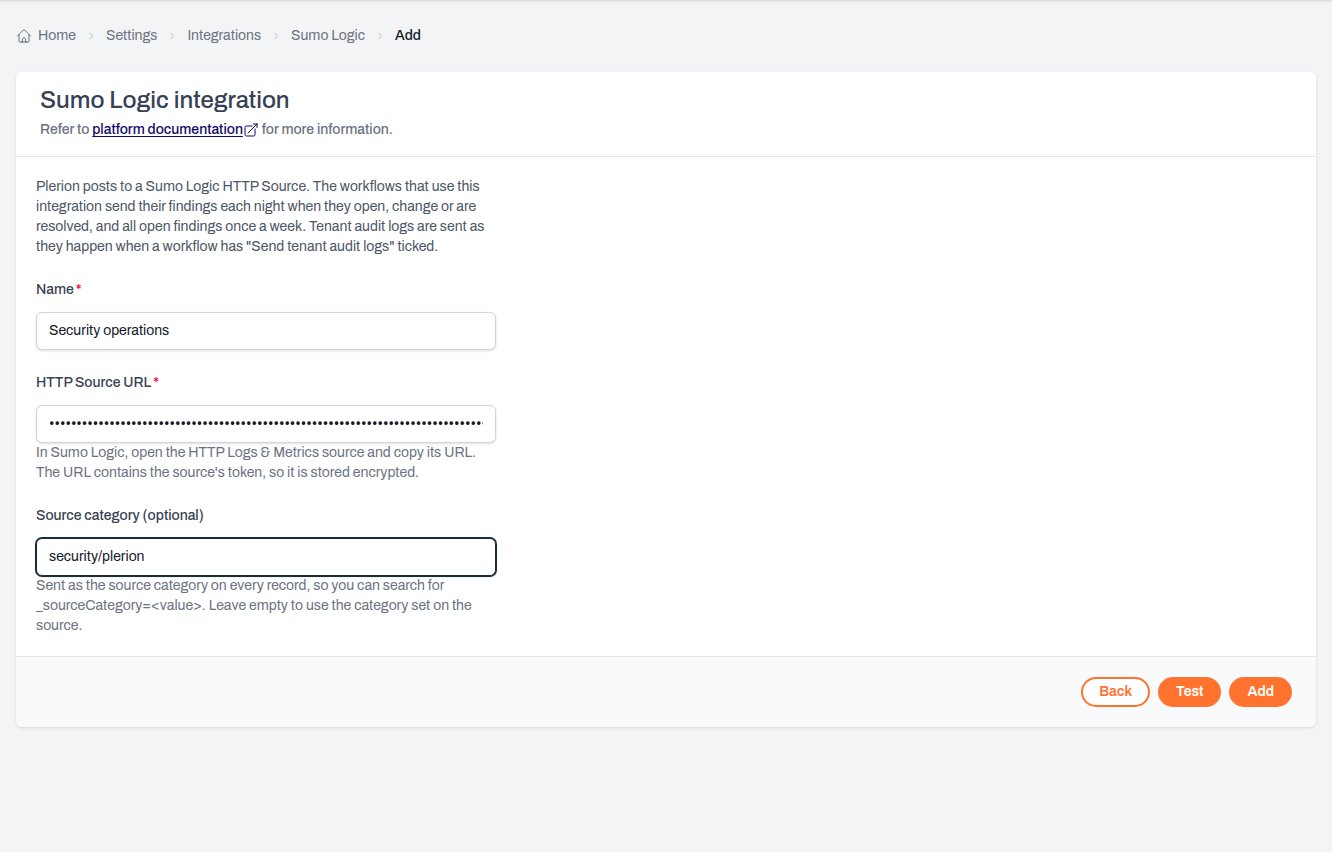The width and height of the screenshot is (1332, 852).
Task: Open the platform documentation link
Action: pyautogui.click(x=168, y=129)
